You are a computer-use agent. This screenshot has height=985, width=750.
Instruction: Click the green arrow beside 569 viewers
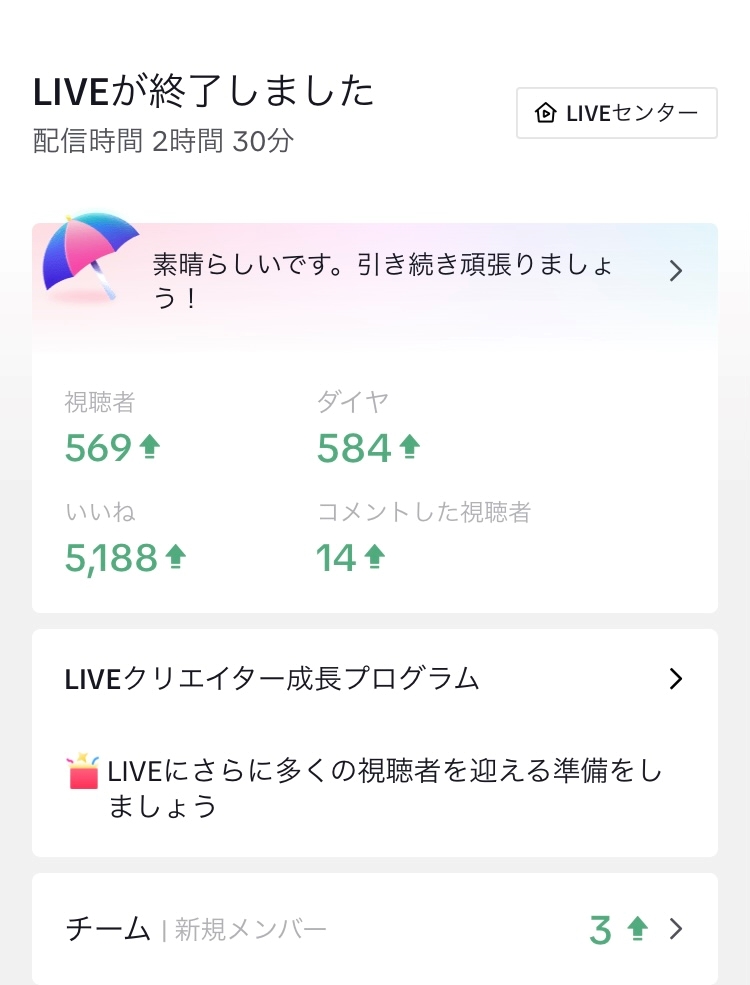[x=149, y=448]
